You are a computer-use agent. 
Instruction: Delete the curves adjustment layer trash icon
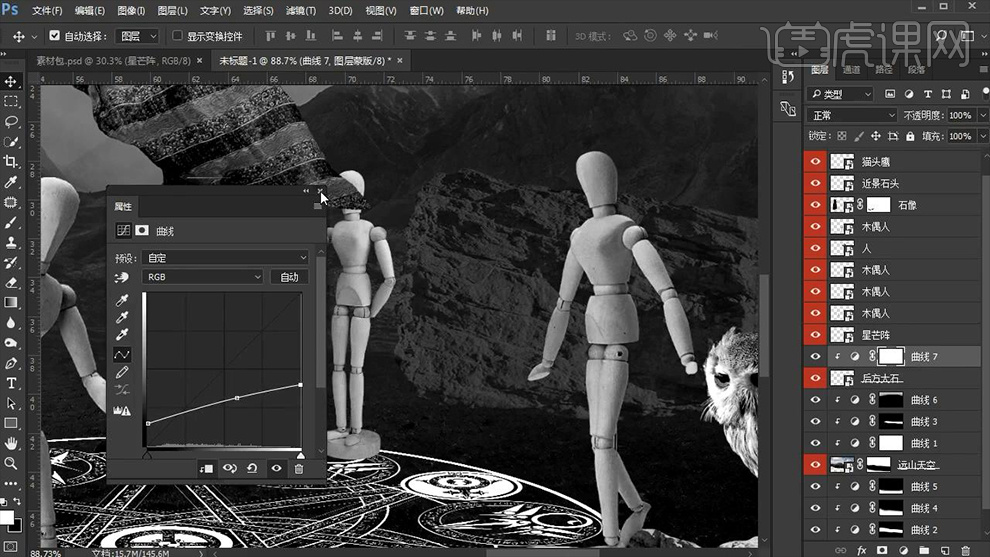(299, 469)
